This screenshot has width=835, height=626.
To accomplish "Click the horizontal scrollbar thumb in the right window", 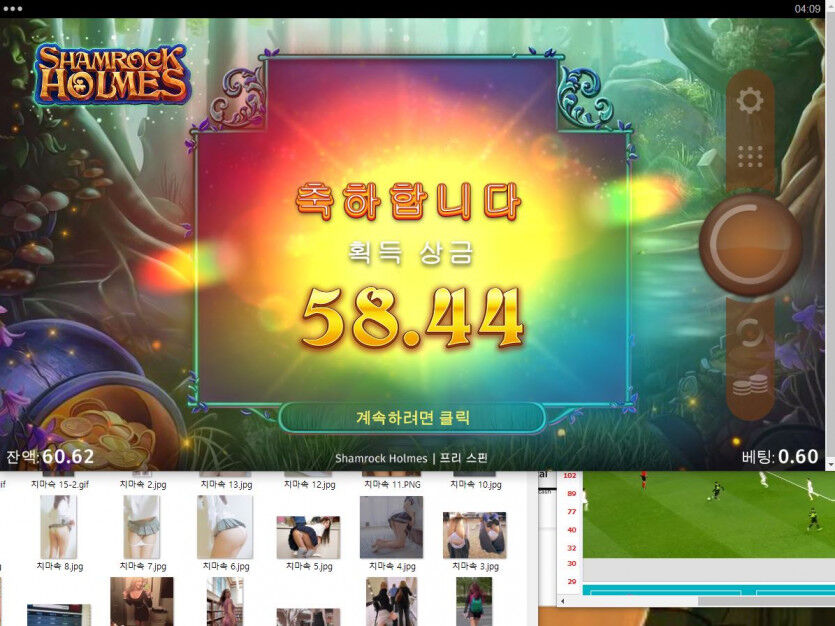I will 766,601.
